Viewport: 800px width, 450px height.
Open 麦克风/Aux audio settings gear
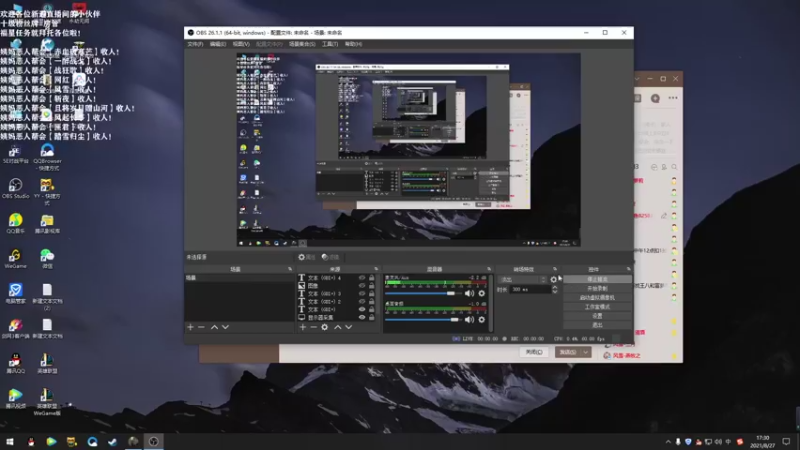point(482,293)
